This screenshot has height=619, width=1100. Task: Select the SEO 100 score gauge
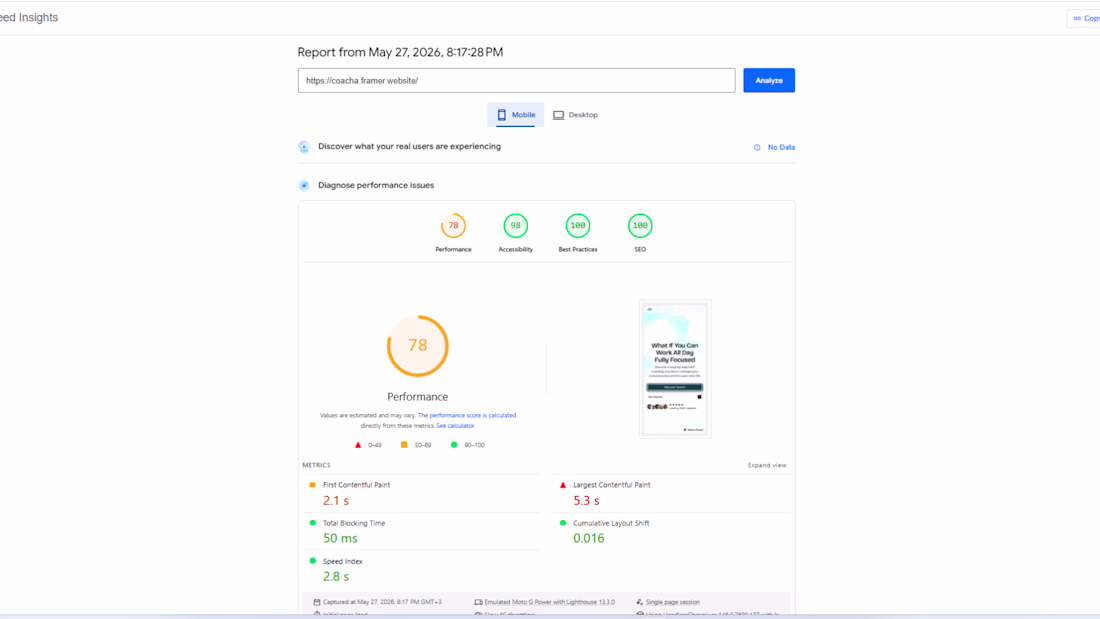click(640, 225)
